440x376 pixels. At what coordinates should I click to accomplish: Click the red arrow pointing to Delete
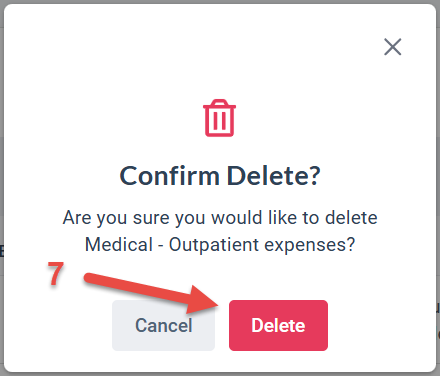(152, 293)
